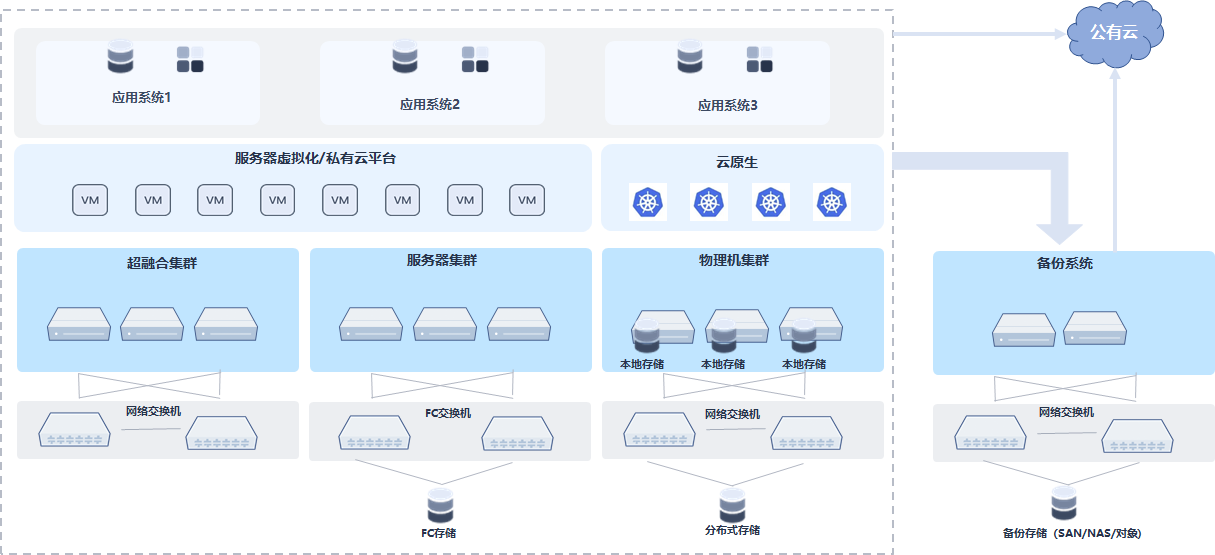This screenshot has width=1215, height=555.
Task: Click the leftmost Kubernetes icon under 云原生
Action: (x=648, y=202)
